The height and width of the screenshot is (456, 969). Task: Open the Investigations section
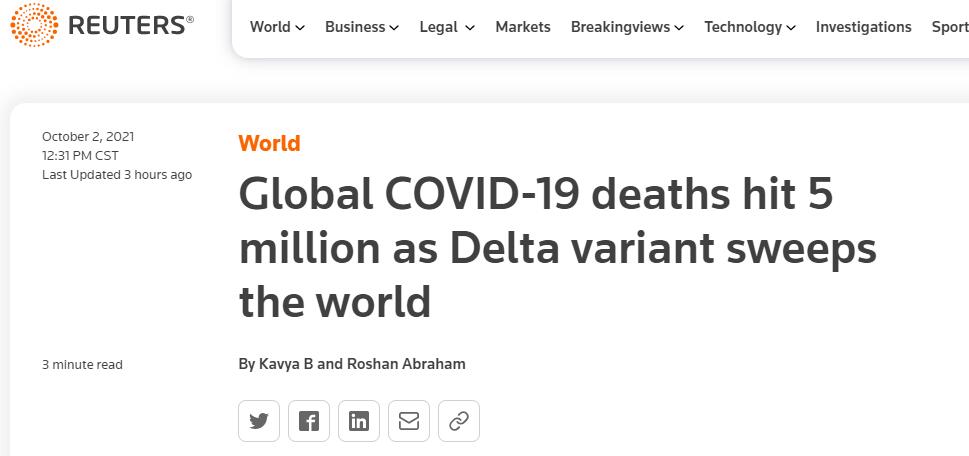click(x=863, y=27)
